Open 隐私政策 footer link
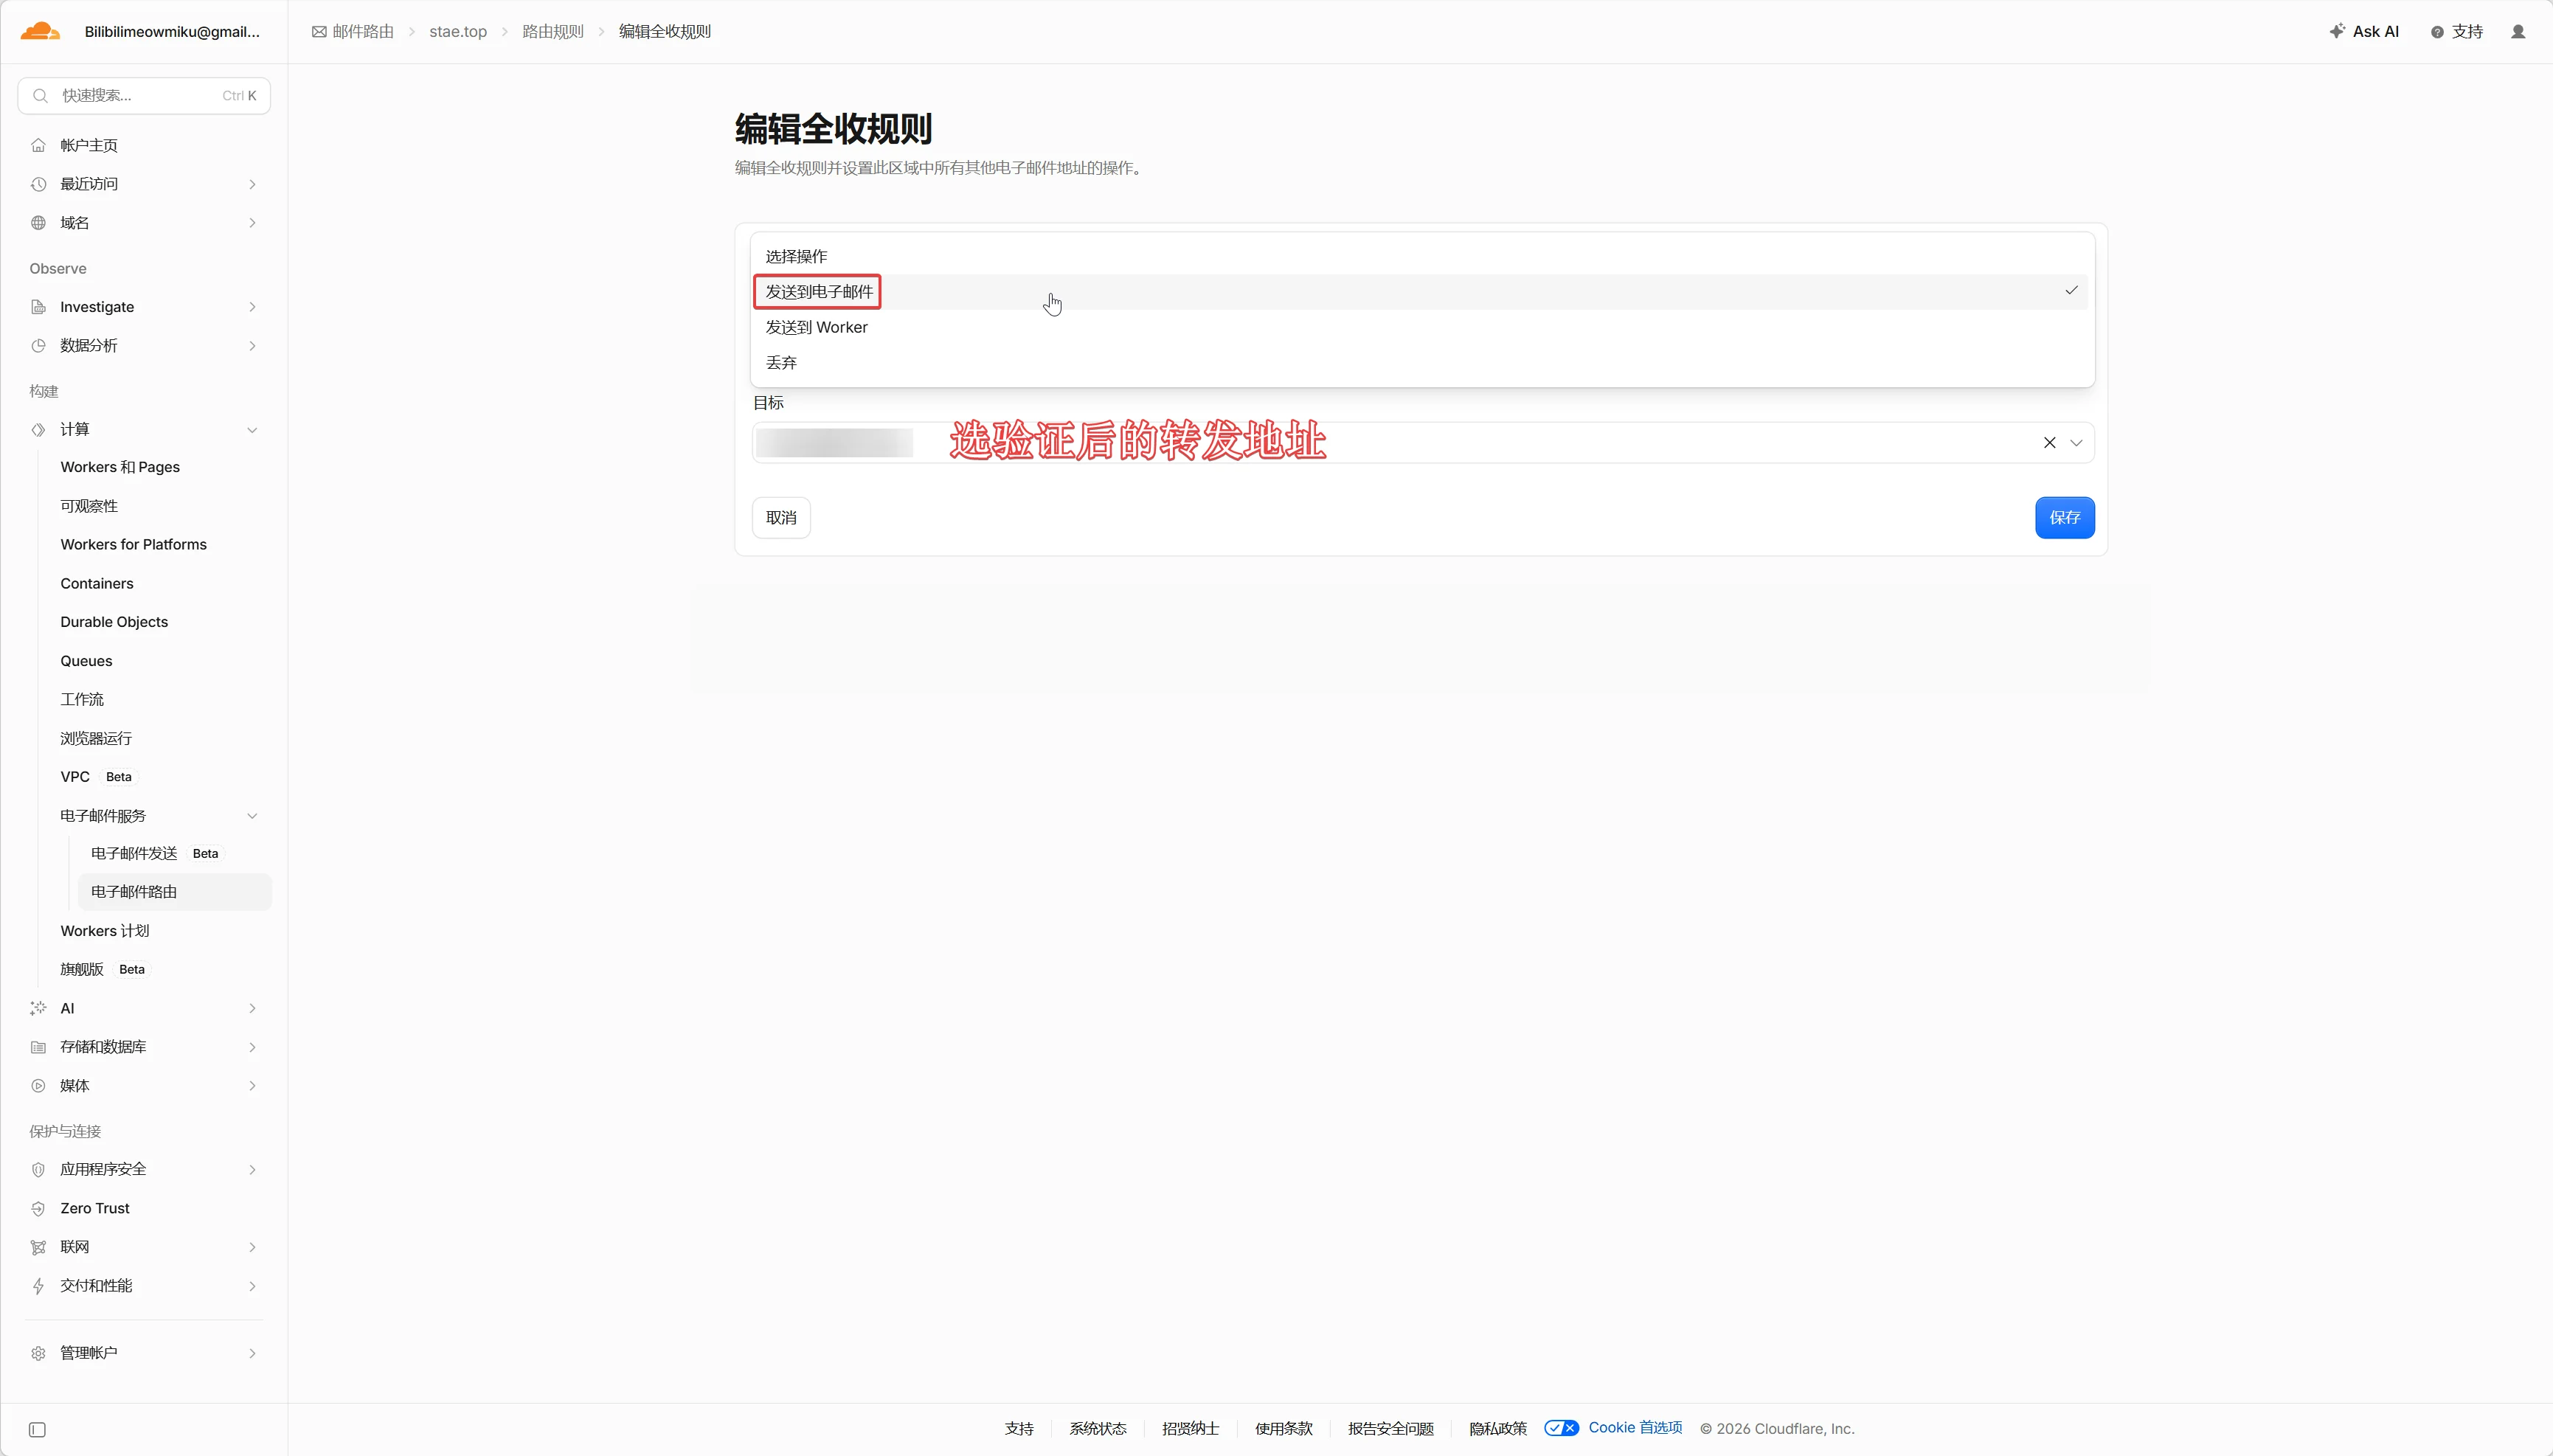This screenshot has width=2553, height=1456. [1498, 1429]
